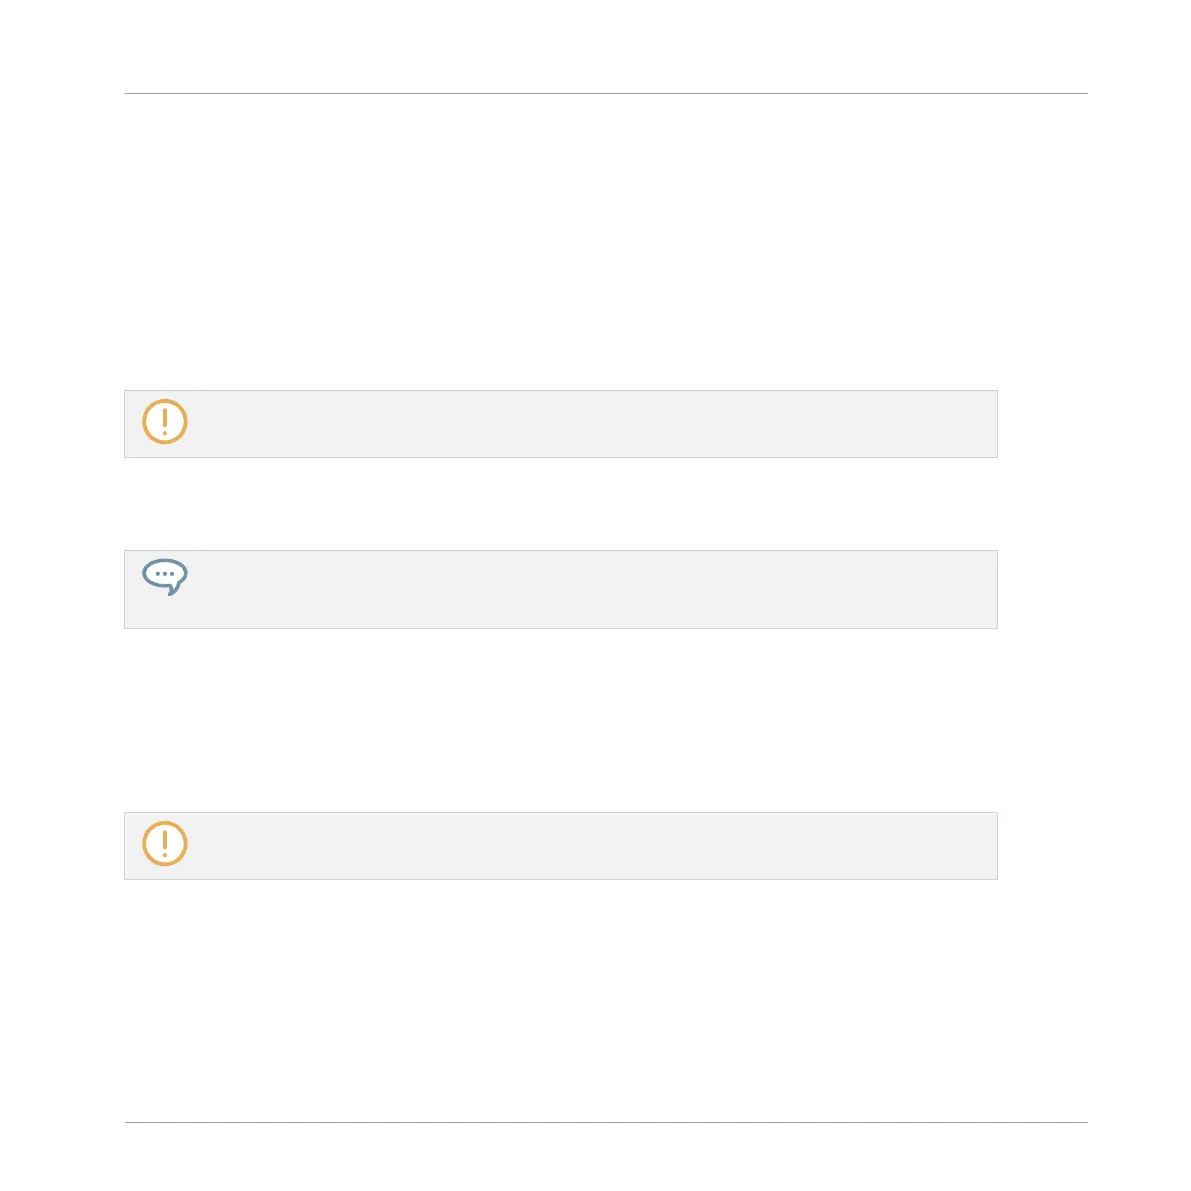Select the first gray warning note box

coord(561,424)
